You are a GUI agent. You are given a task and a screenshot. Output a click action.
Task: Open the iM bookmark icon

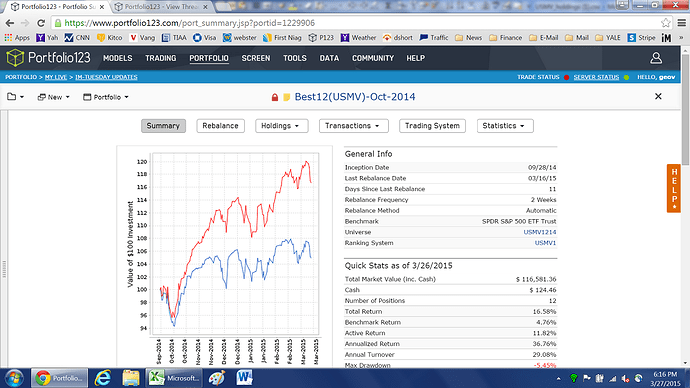[x=666, y=38]
